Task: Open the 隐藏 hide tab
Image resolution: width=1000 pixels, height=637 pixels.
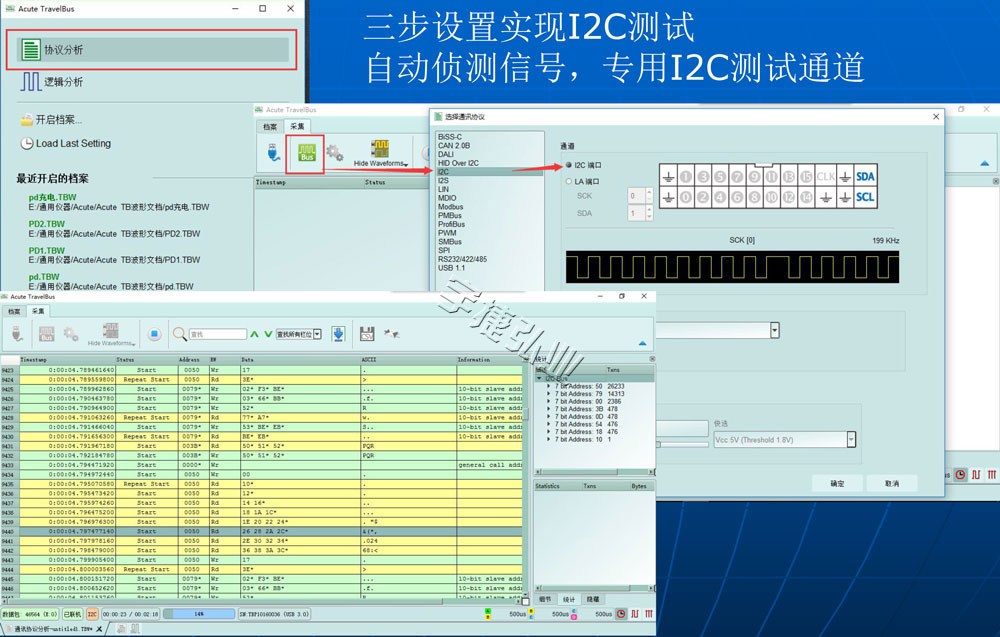Action: pyautogui.click(x=592, y=599)
